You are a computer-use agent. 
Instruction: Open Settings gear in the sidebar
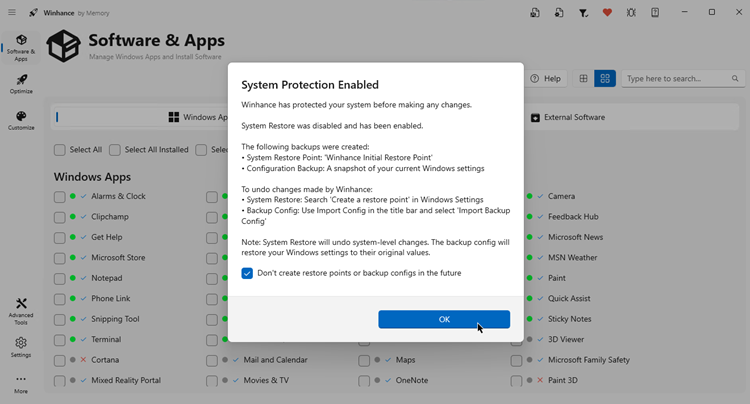pyautogui.click(x=21, y=347)
